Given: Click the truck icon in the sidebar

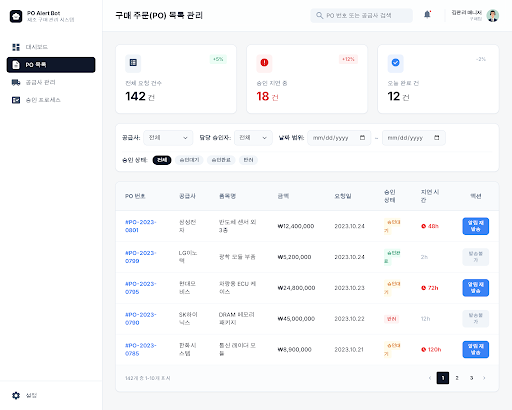Looking at the screenshot, I should coord(16,82).
